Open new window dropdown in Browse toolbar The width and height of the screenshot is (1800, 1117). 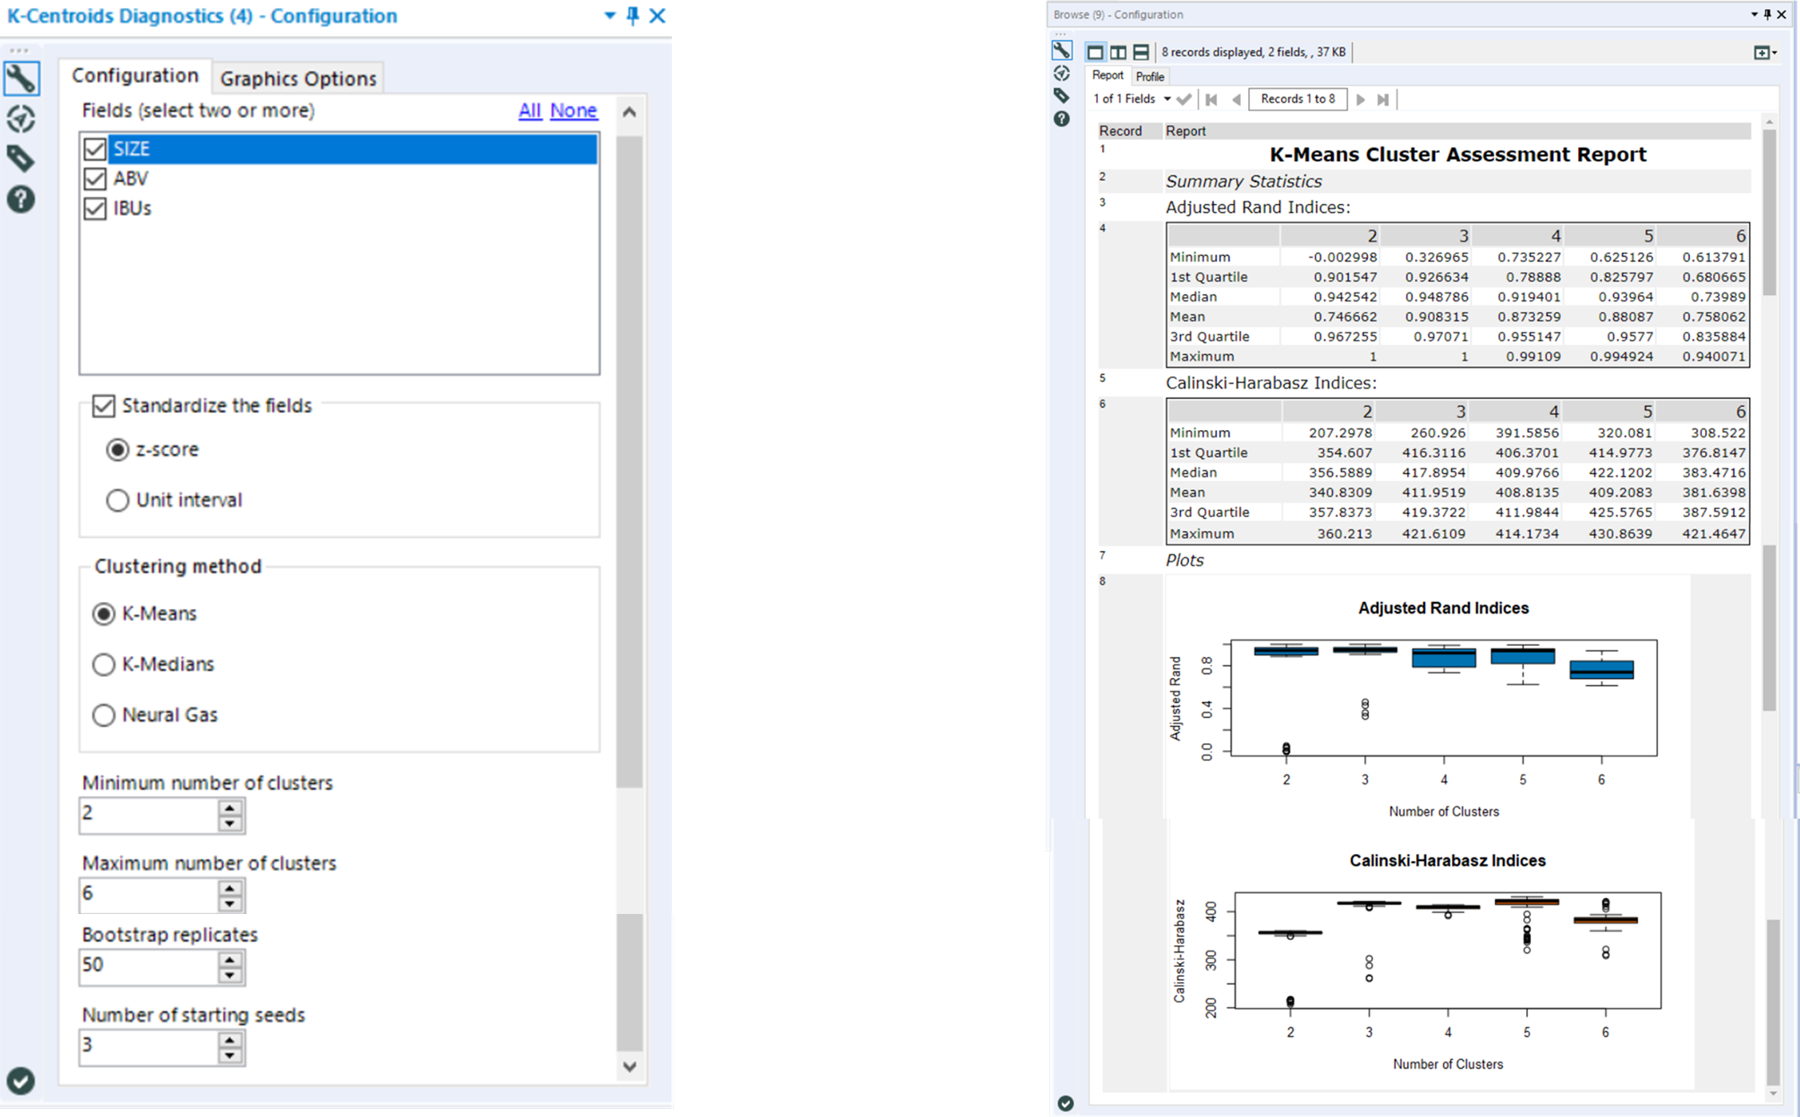(x=1765, y=52)
